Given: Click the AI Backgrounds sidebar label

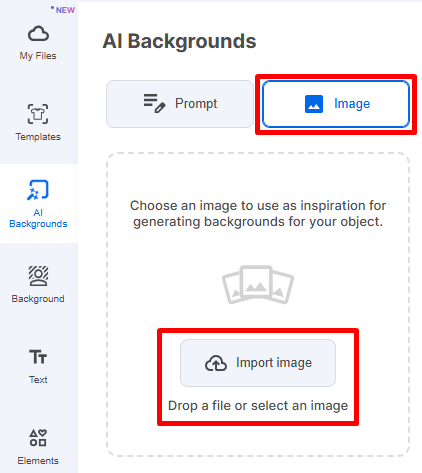Looking at the screenshot, I should [38, 218].
